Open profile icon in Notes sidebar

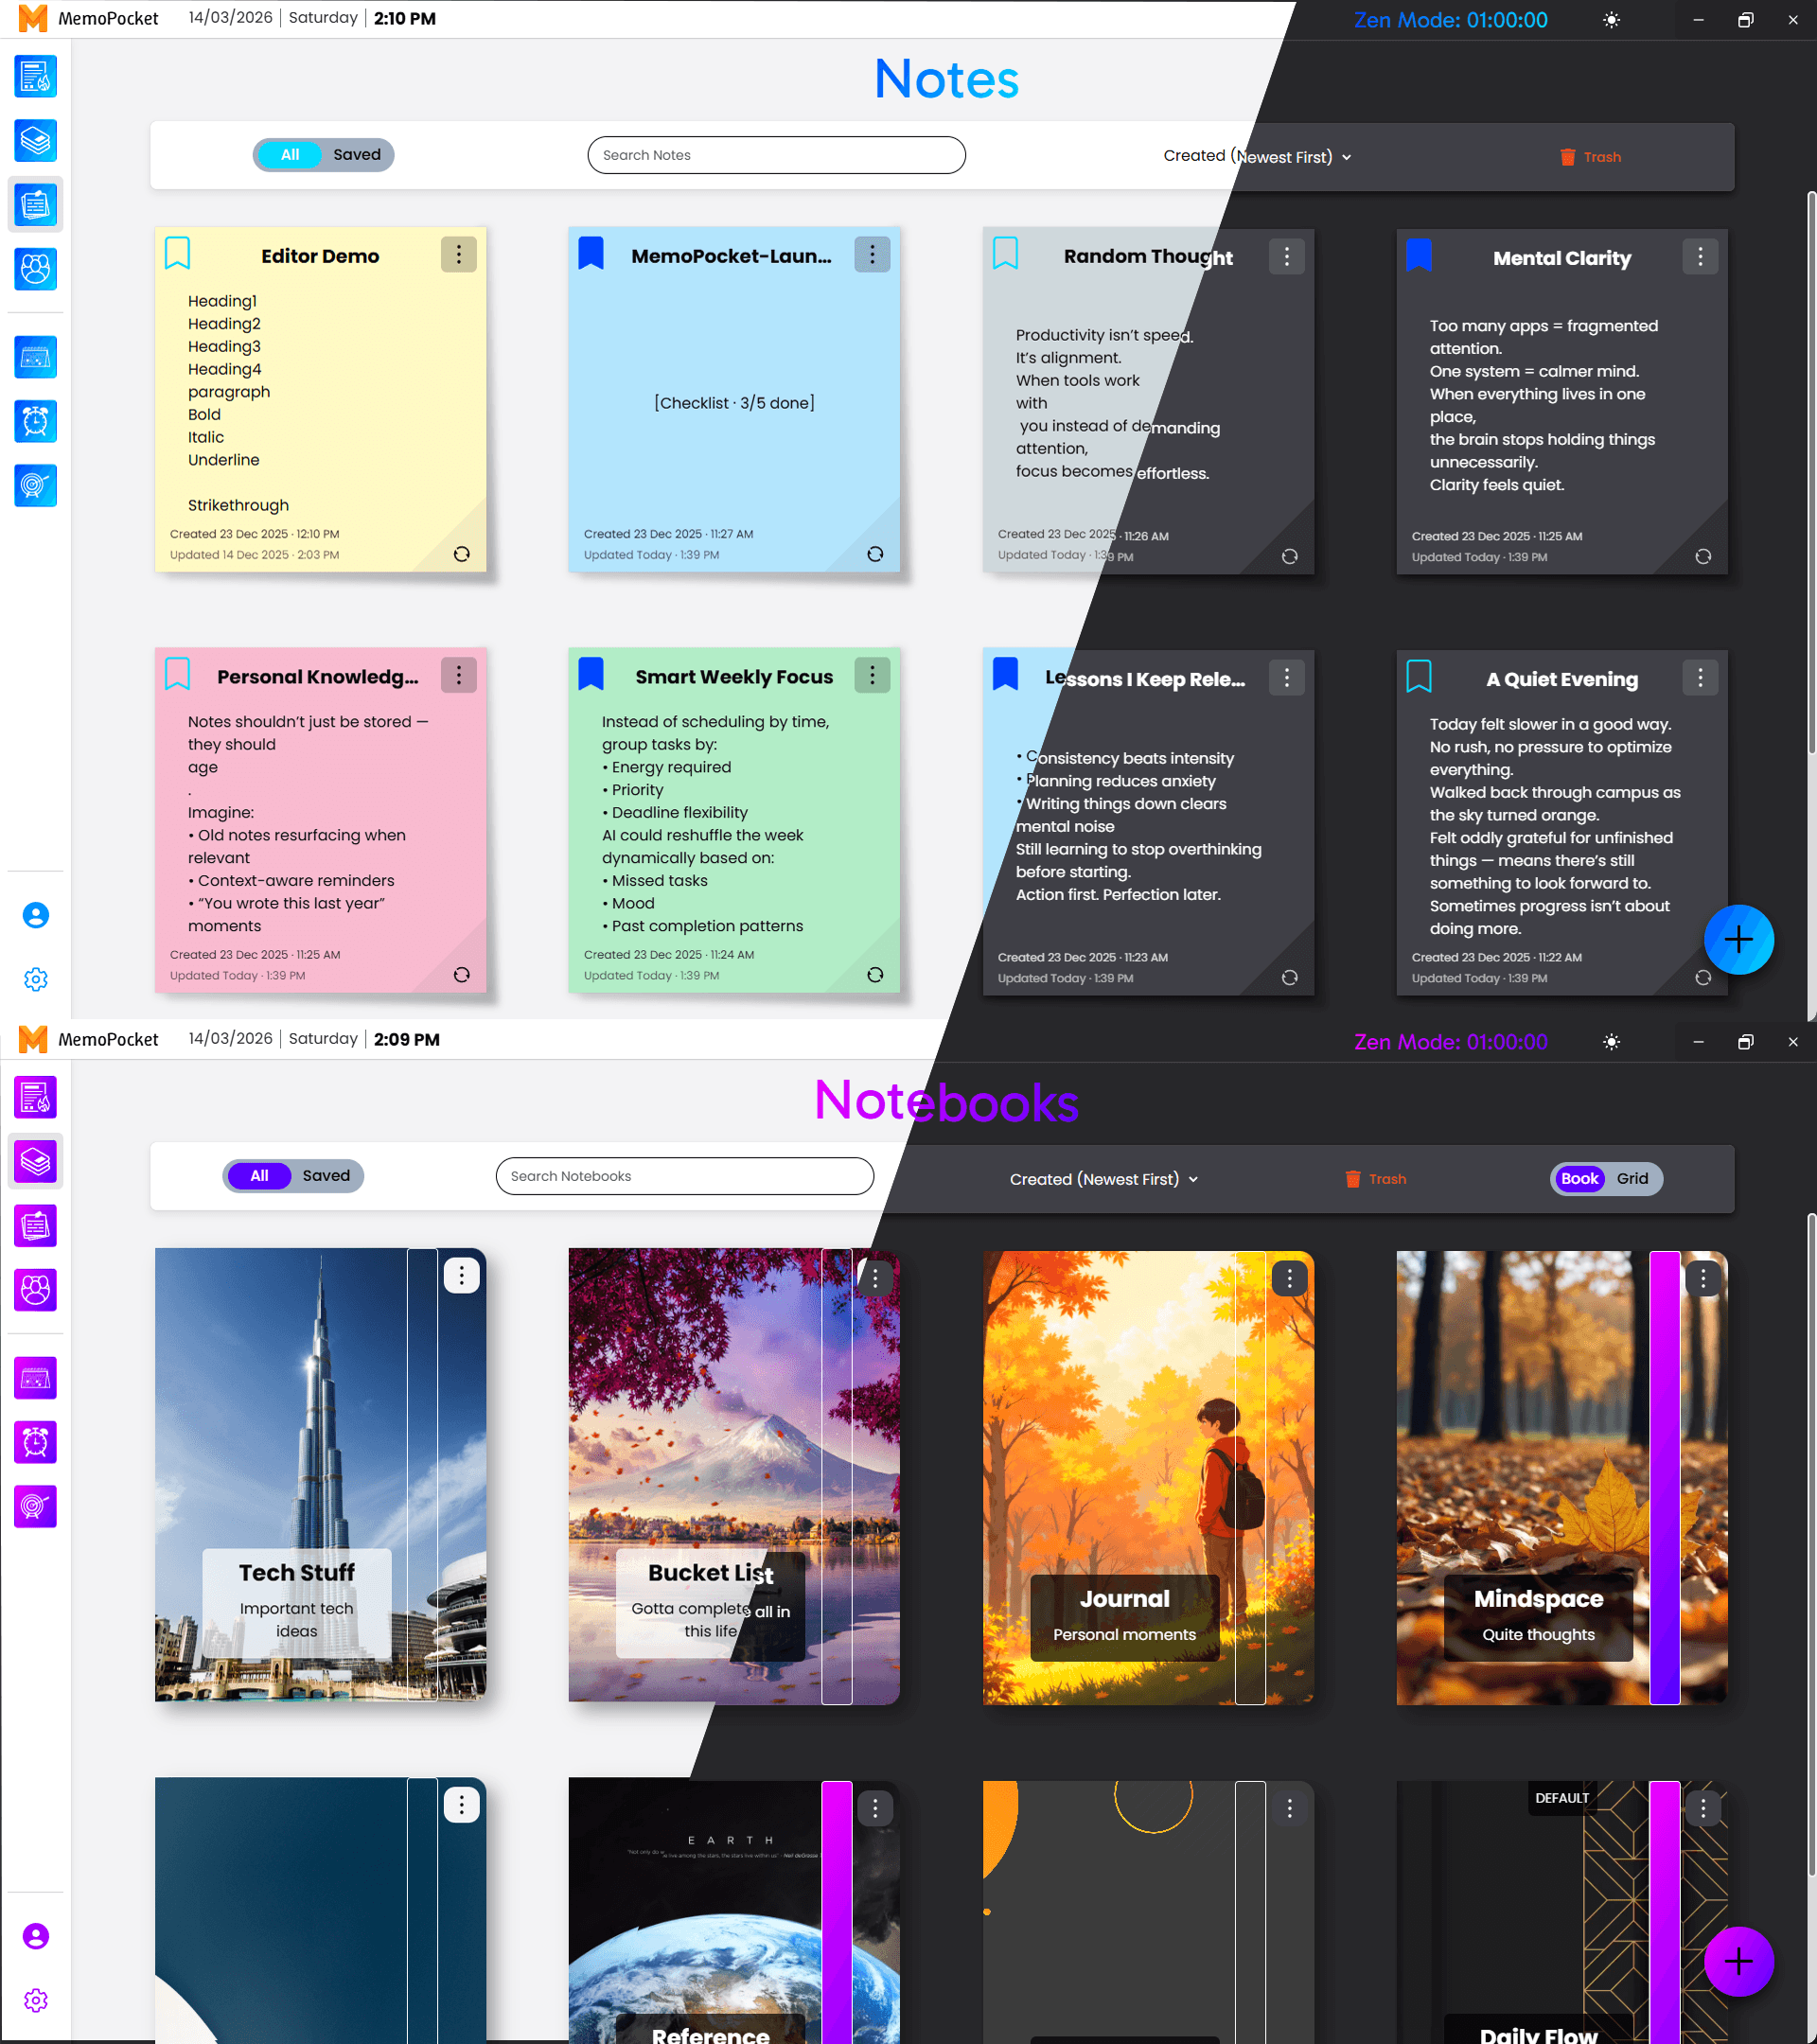(36, 915)
